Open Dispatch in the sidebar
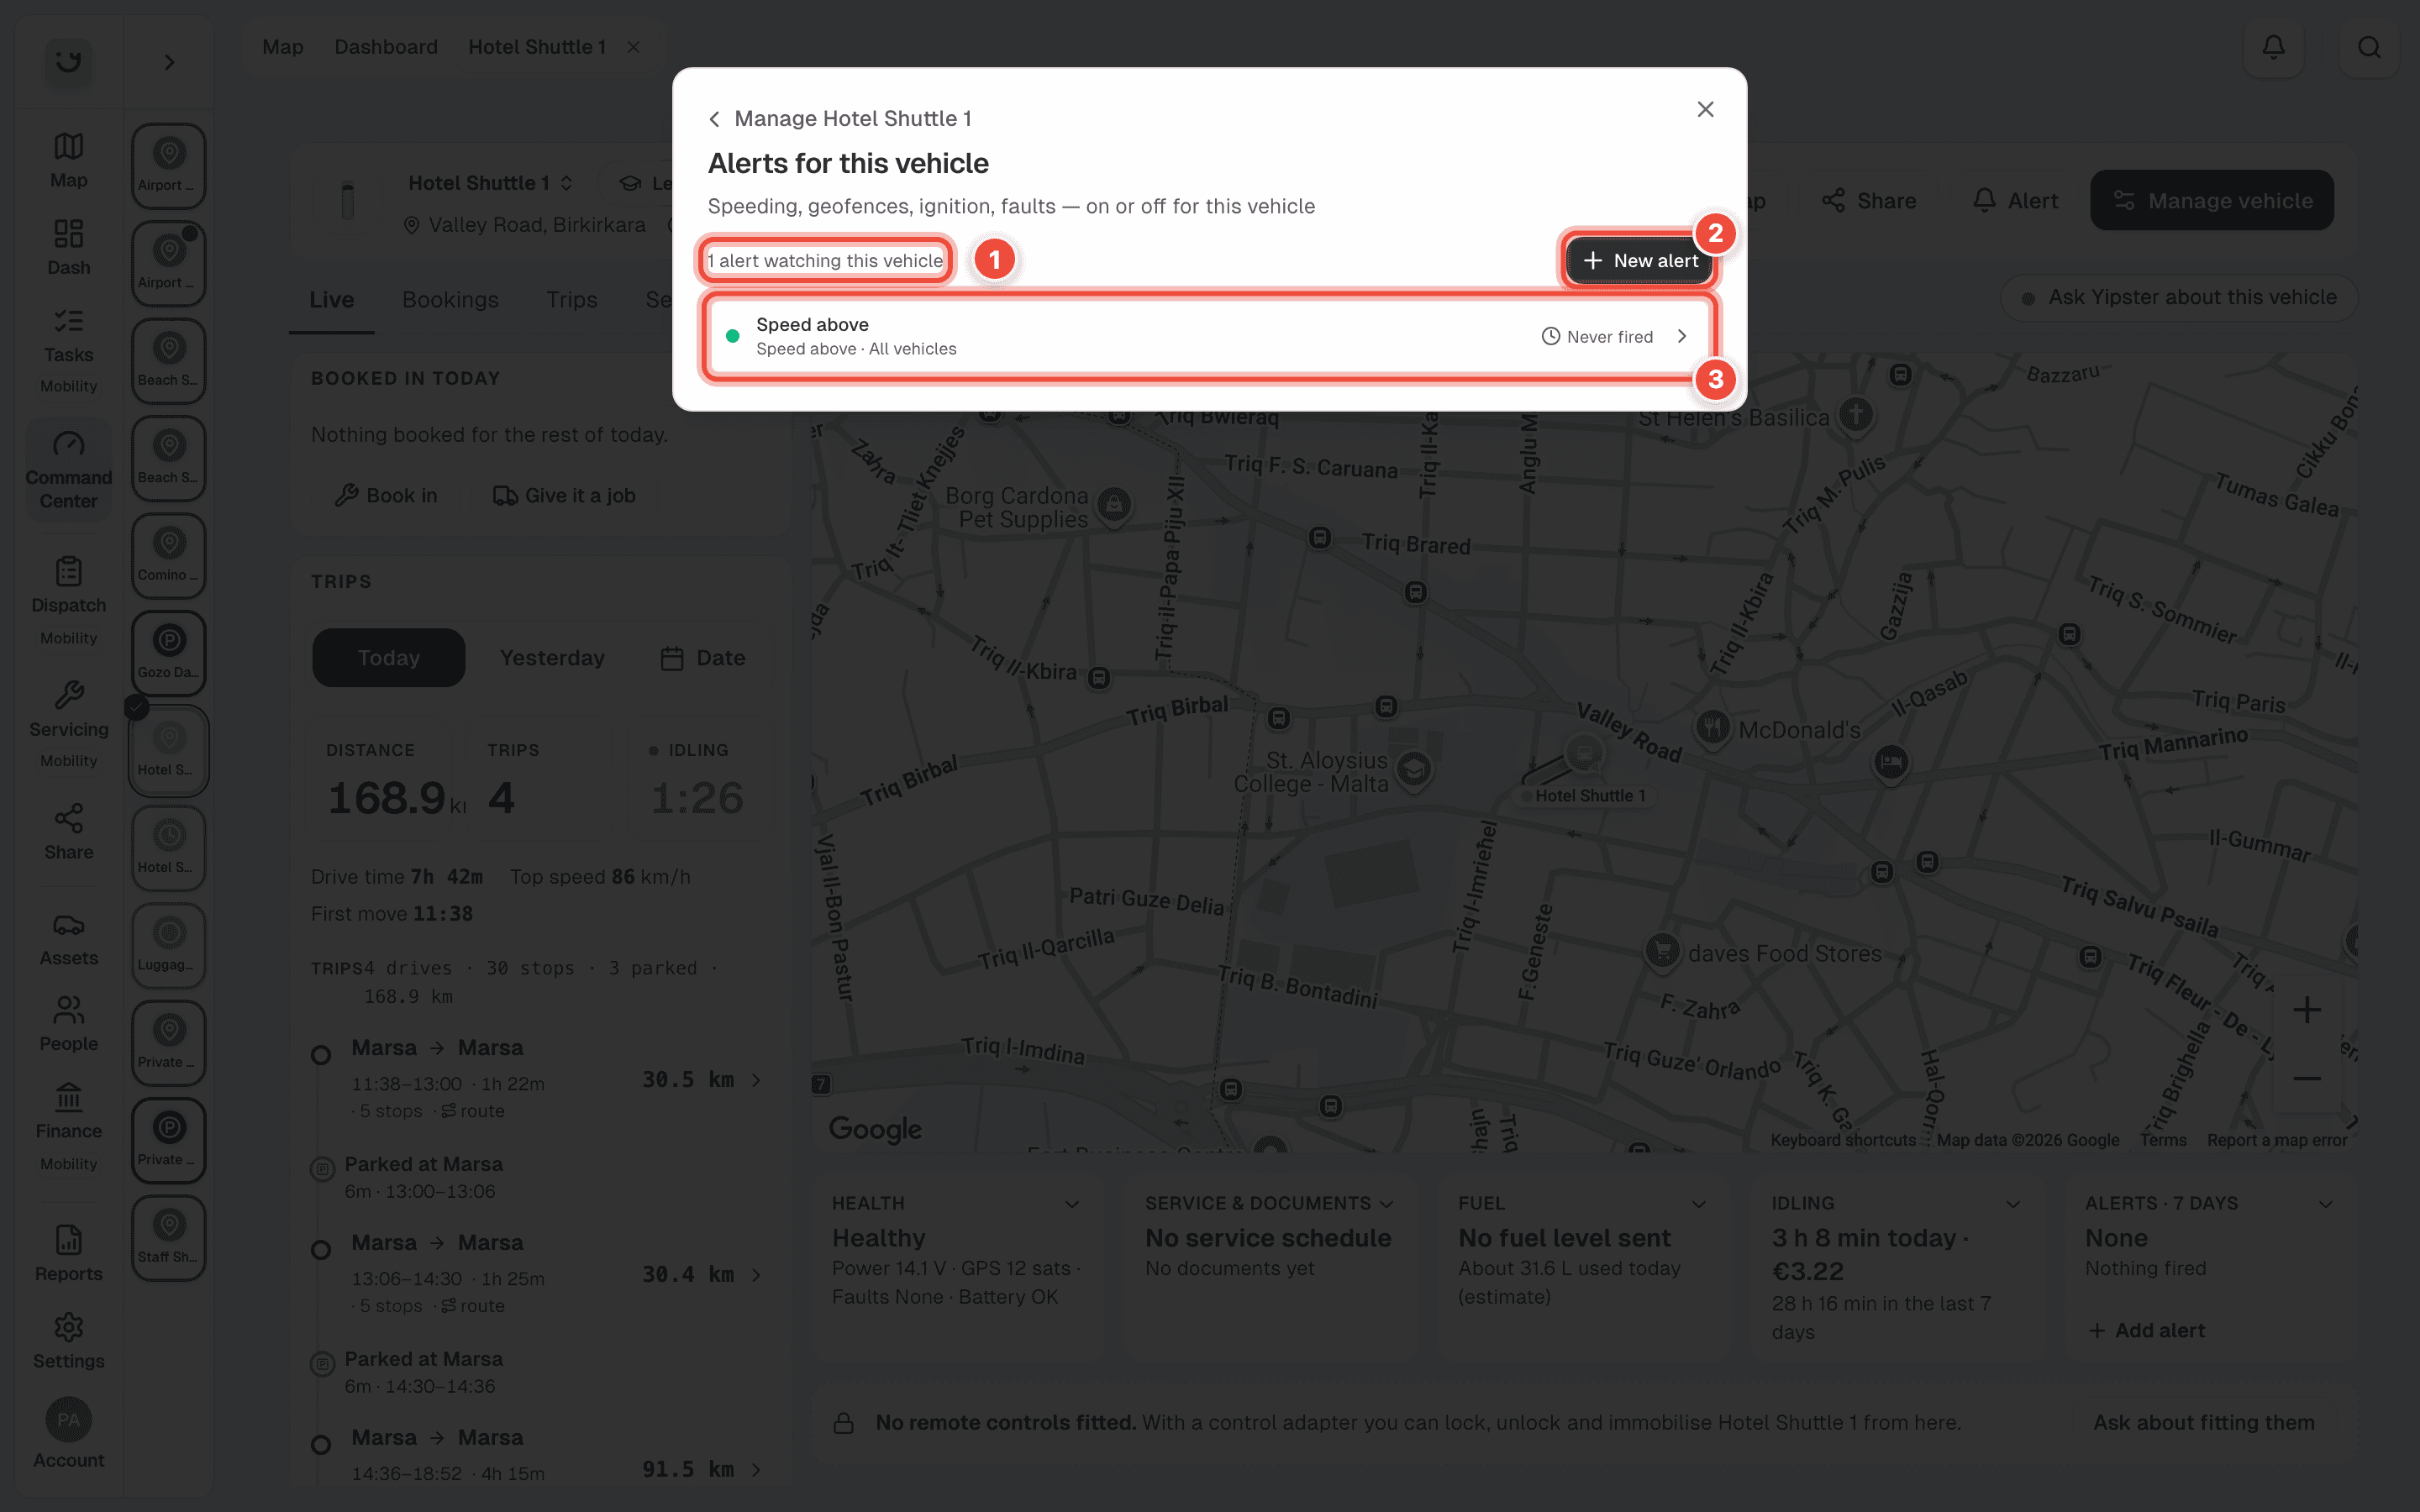Image resolution: width=2420 pixels, height=1512 pixels. click(x=68, y=599)
